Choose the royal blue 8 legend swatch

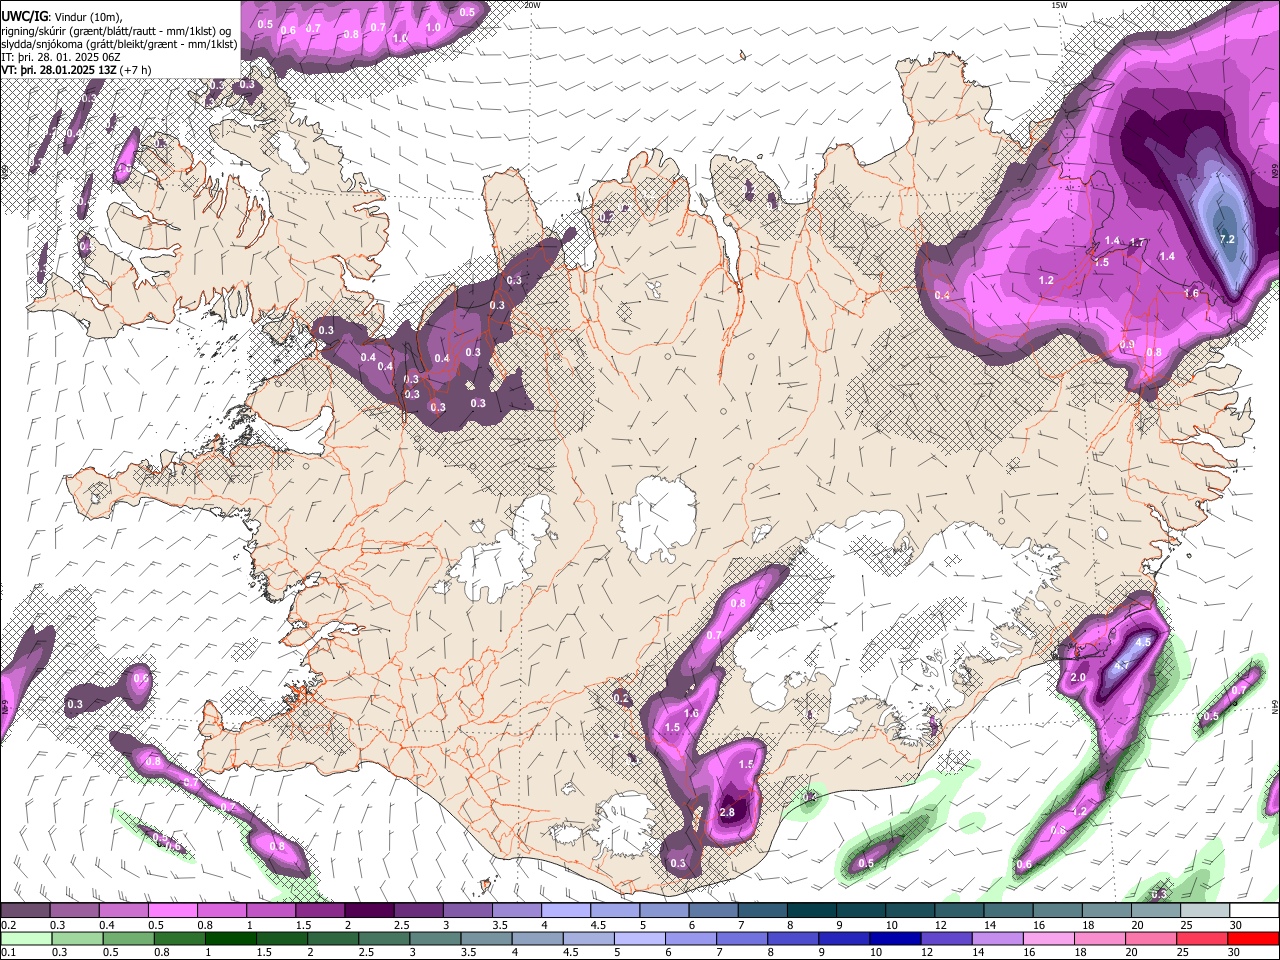click(x=791, y=938)
